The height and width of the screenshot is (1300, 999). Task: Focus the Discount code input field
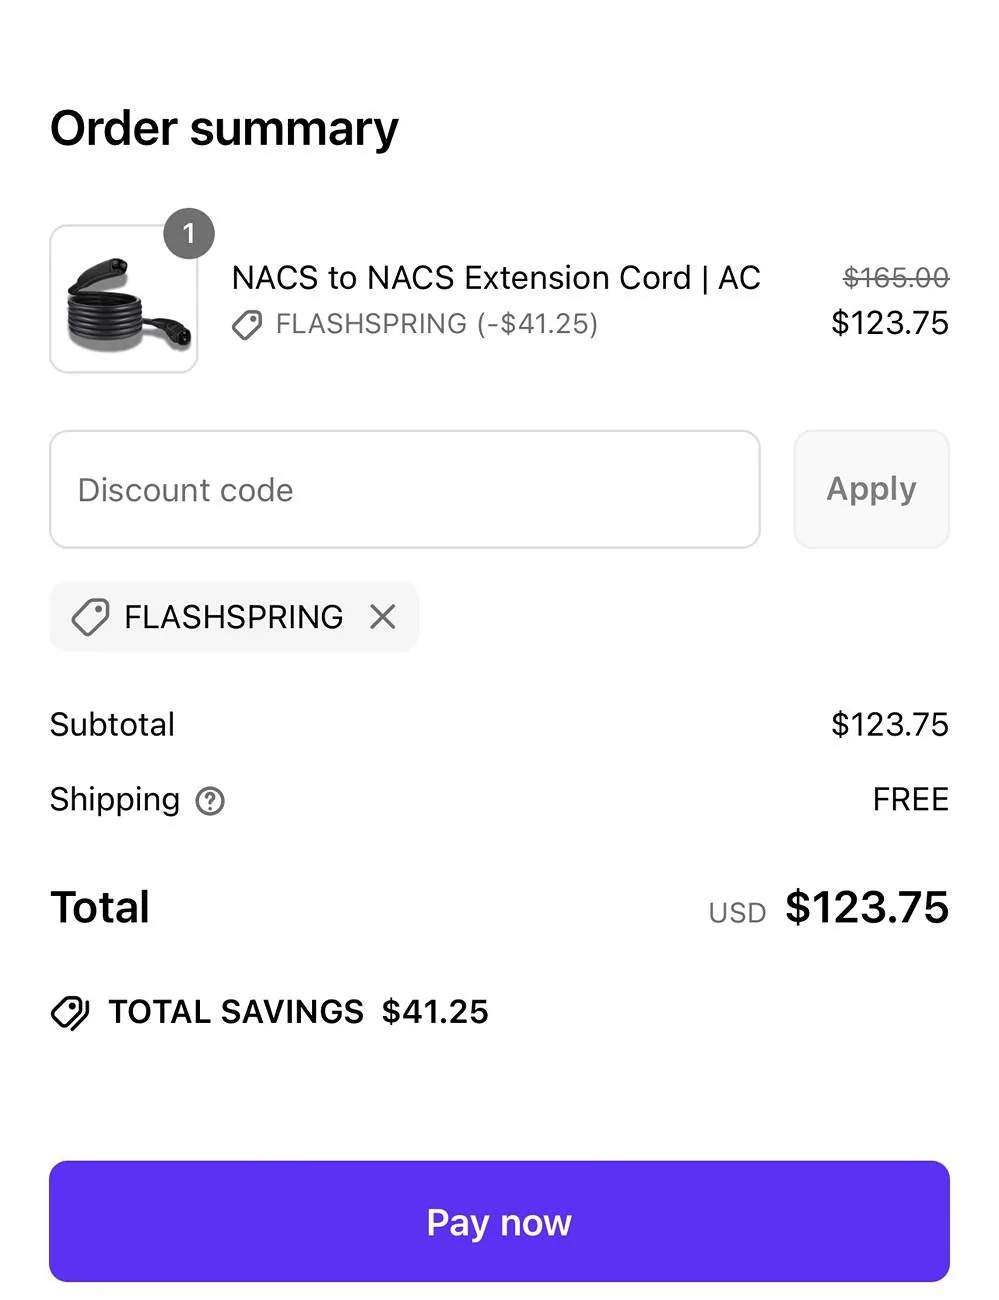tap(404, 490)
